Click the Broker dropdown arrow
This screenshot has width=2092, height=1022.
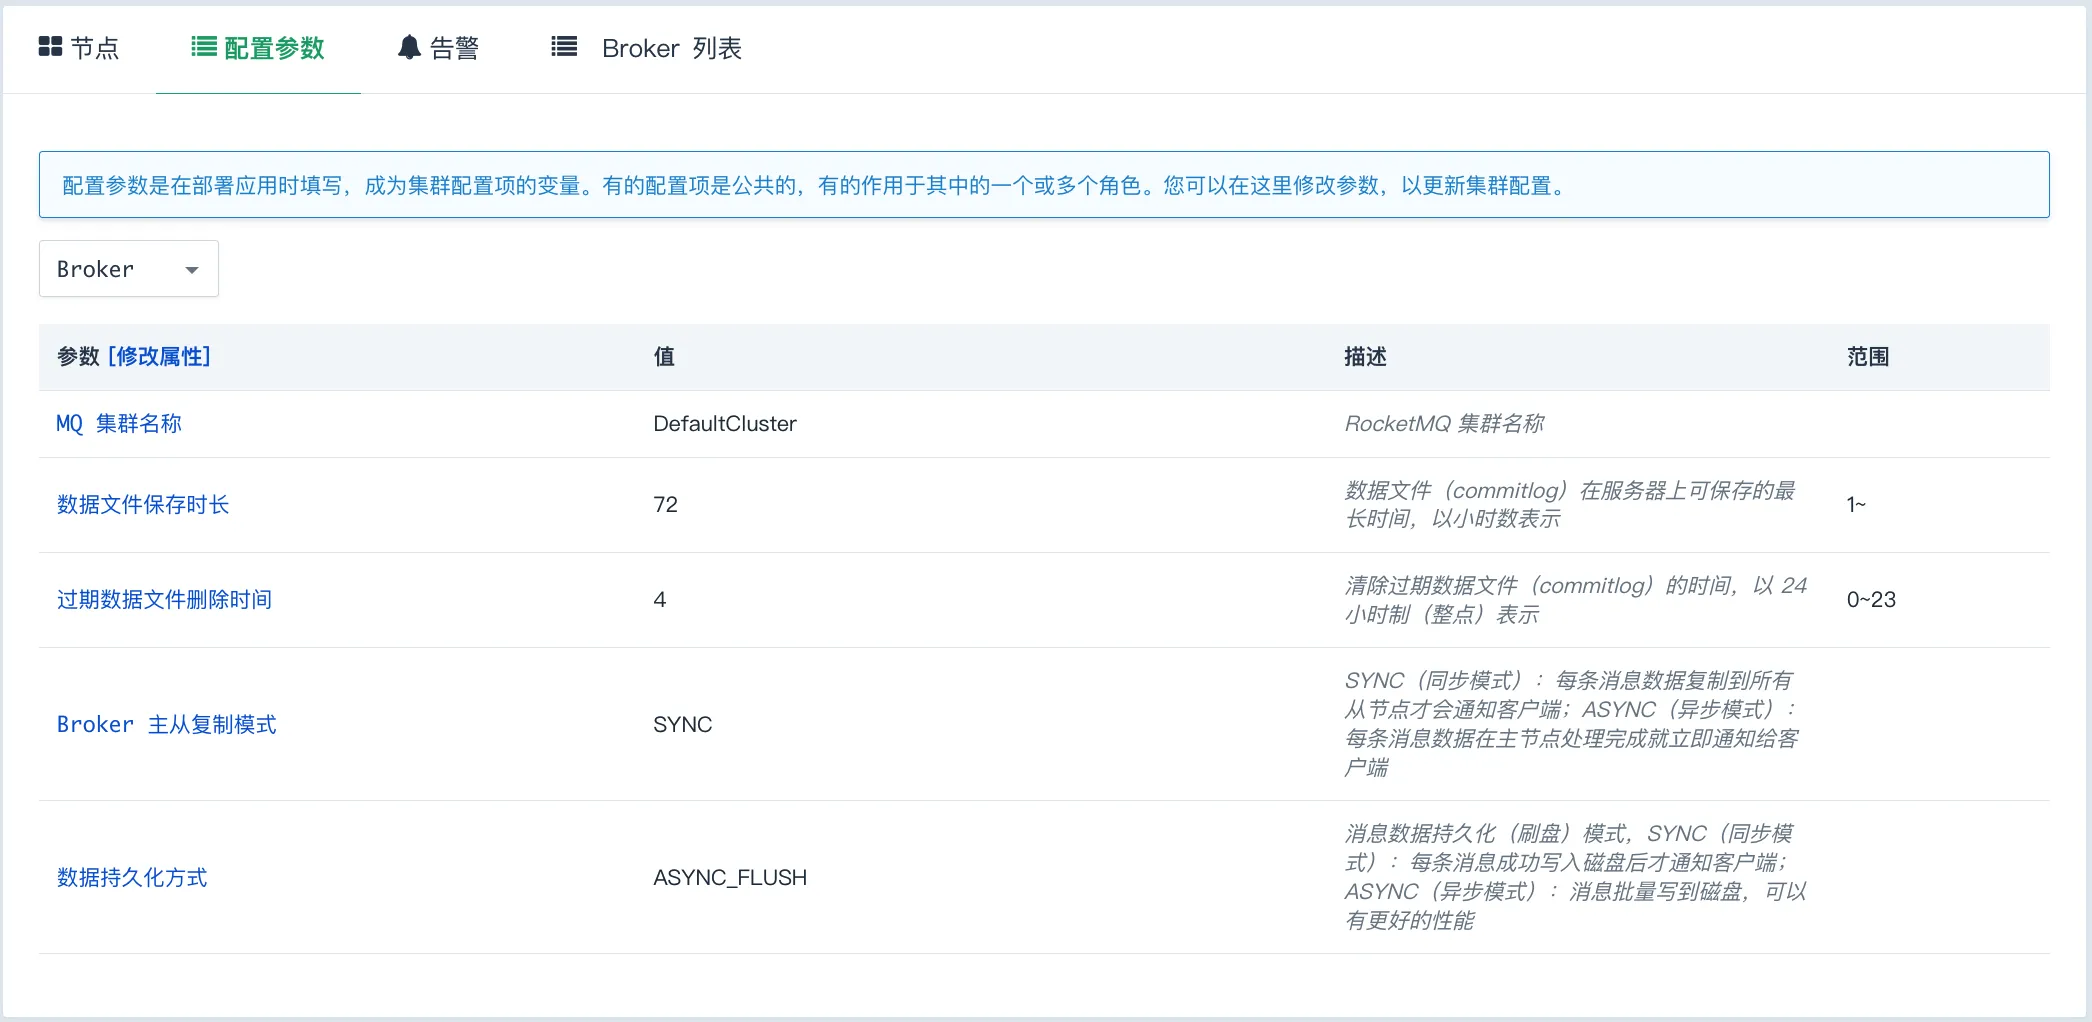(192, 270)
